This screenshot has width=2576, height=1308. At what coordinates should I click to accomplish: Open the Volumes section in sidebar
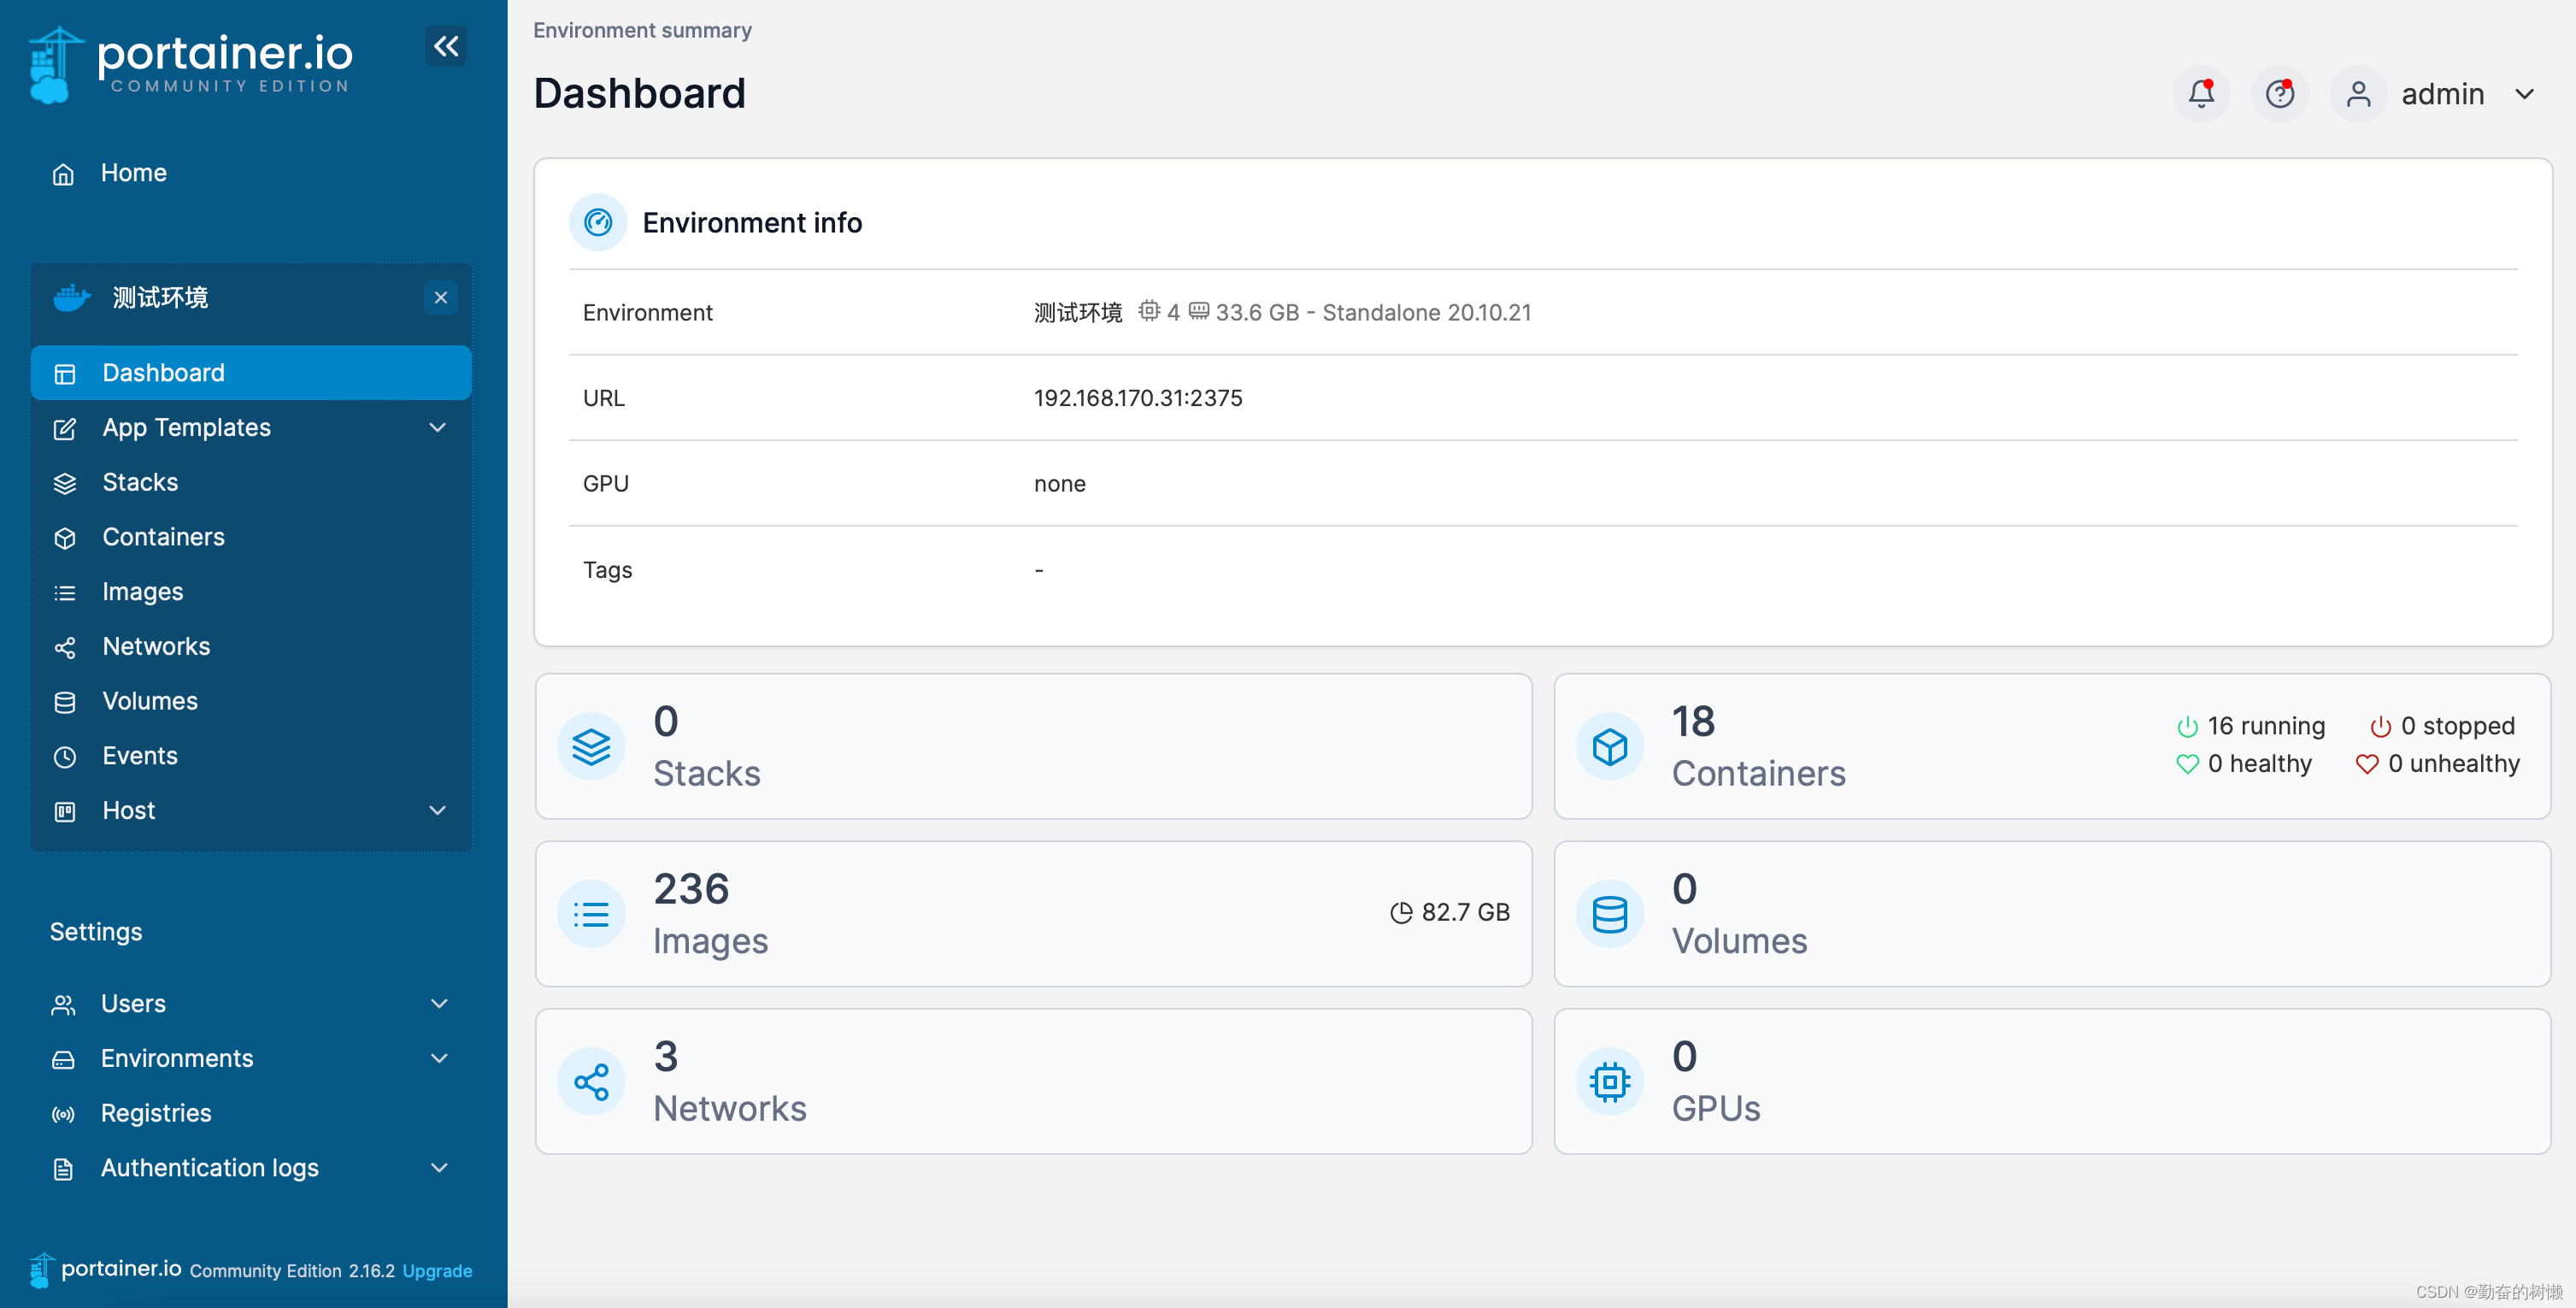pyautogui.click(x=149, y=701)
